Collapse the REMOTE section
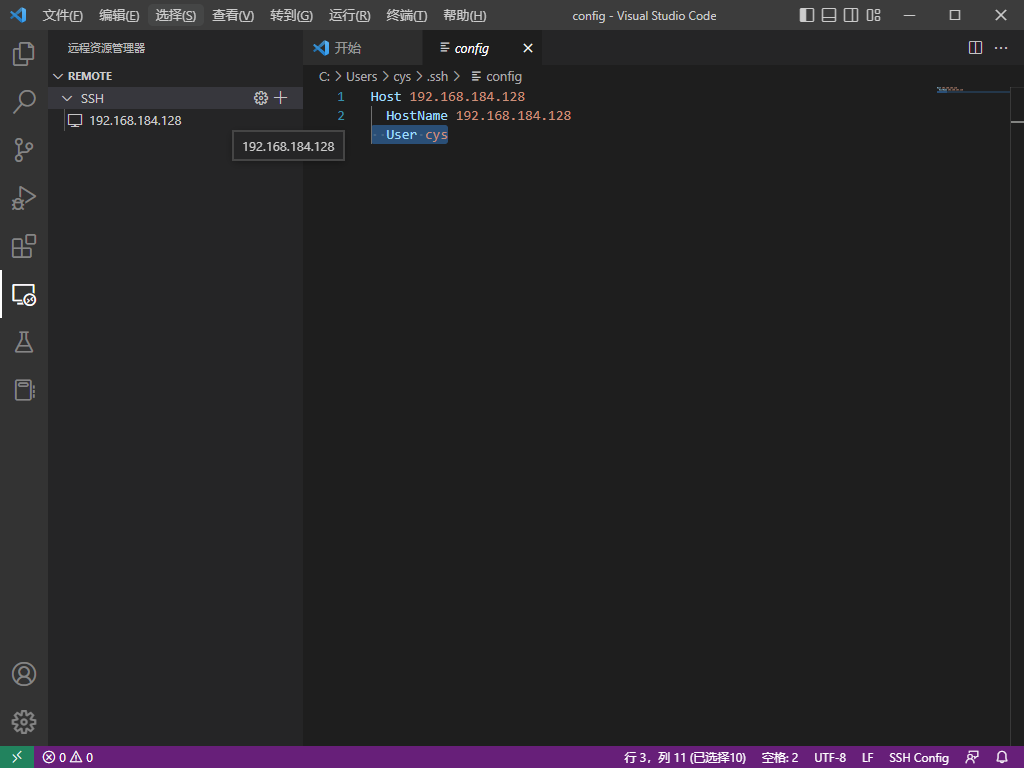This screenshot has height=768, width=1024. [58, 75]
